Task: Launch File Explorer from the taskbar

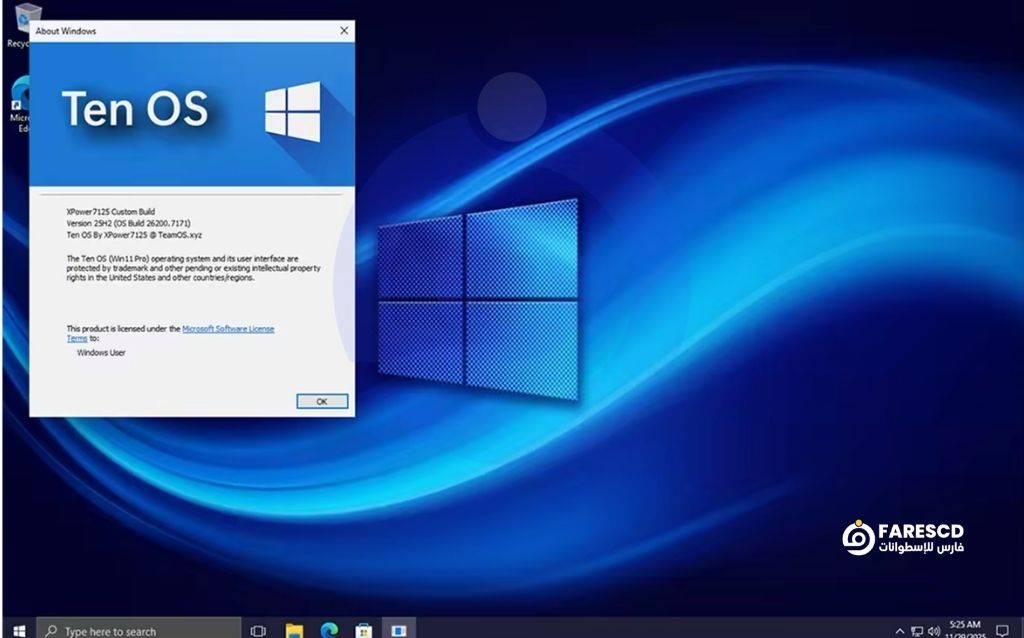Action: 294,630
